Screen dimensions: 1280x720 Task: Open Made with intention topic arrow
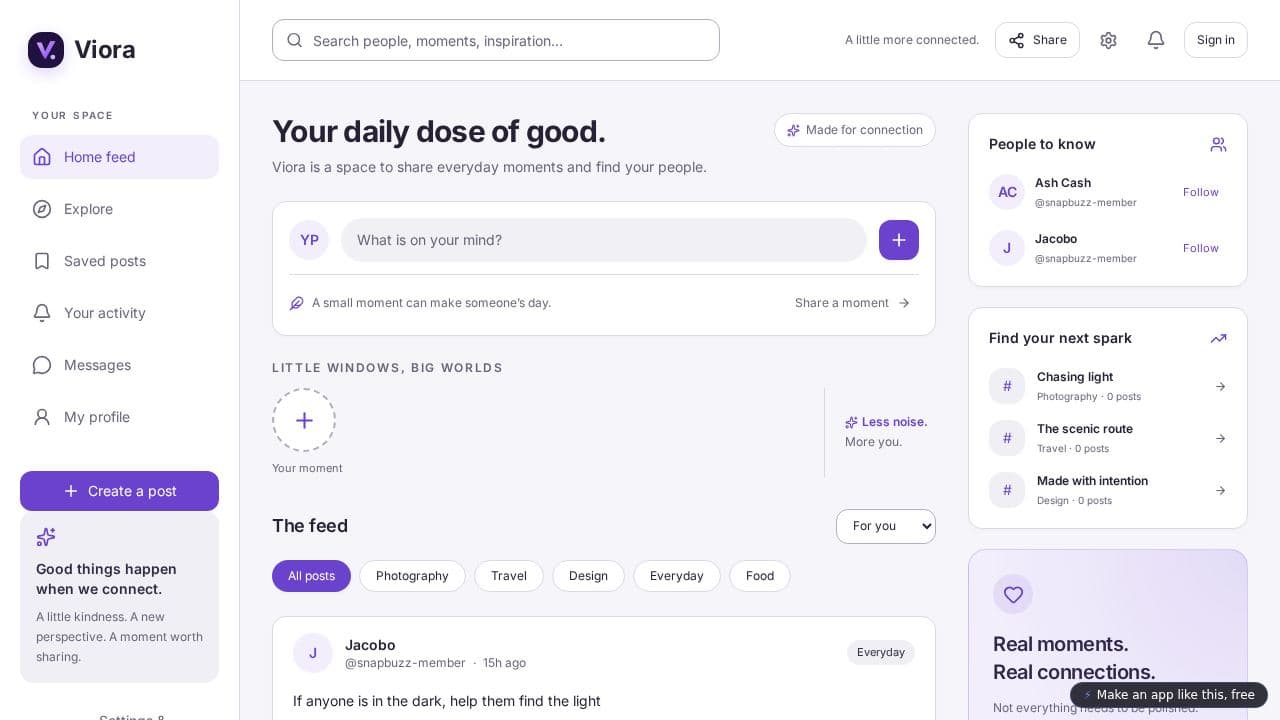[1220, 491]
